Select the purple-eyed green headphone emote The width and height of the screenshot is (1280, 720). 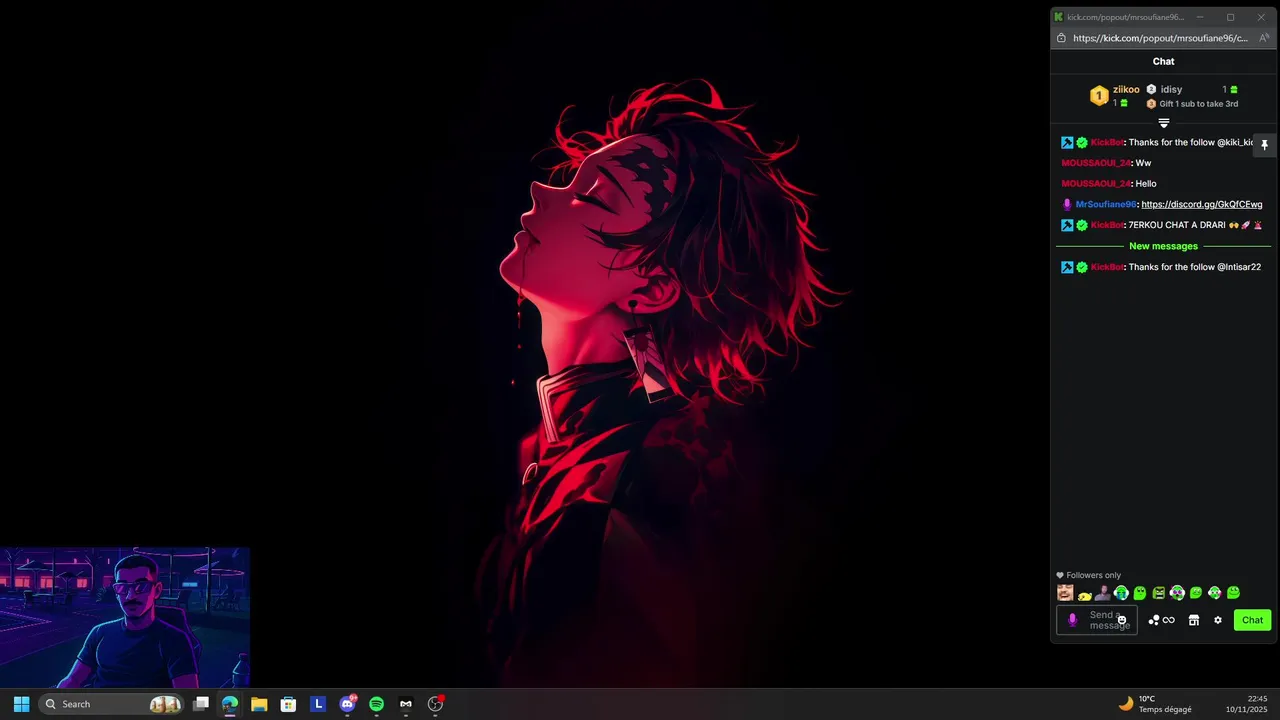[1177, 593]
